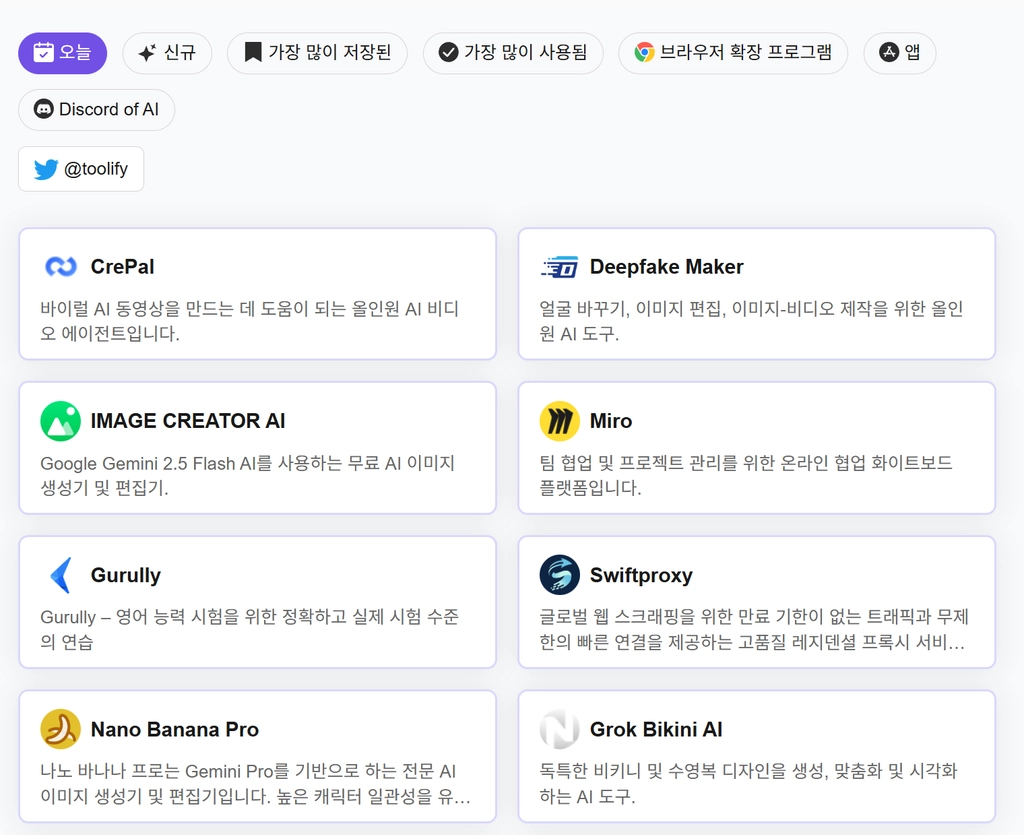Click the Discord logo icon
This screenshot has height=835, width=1024.
click(44, 109)
